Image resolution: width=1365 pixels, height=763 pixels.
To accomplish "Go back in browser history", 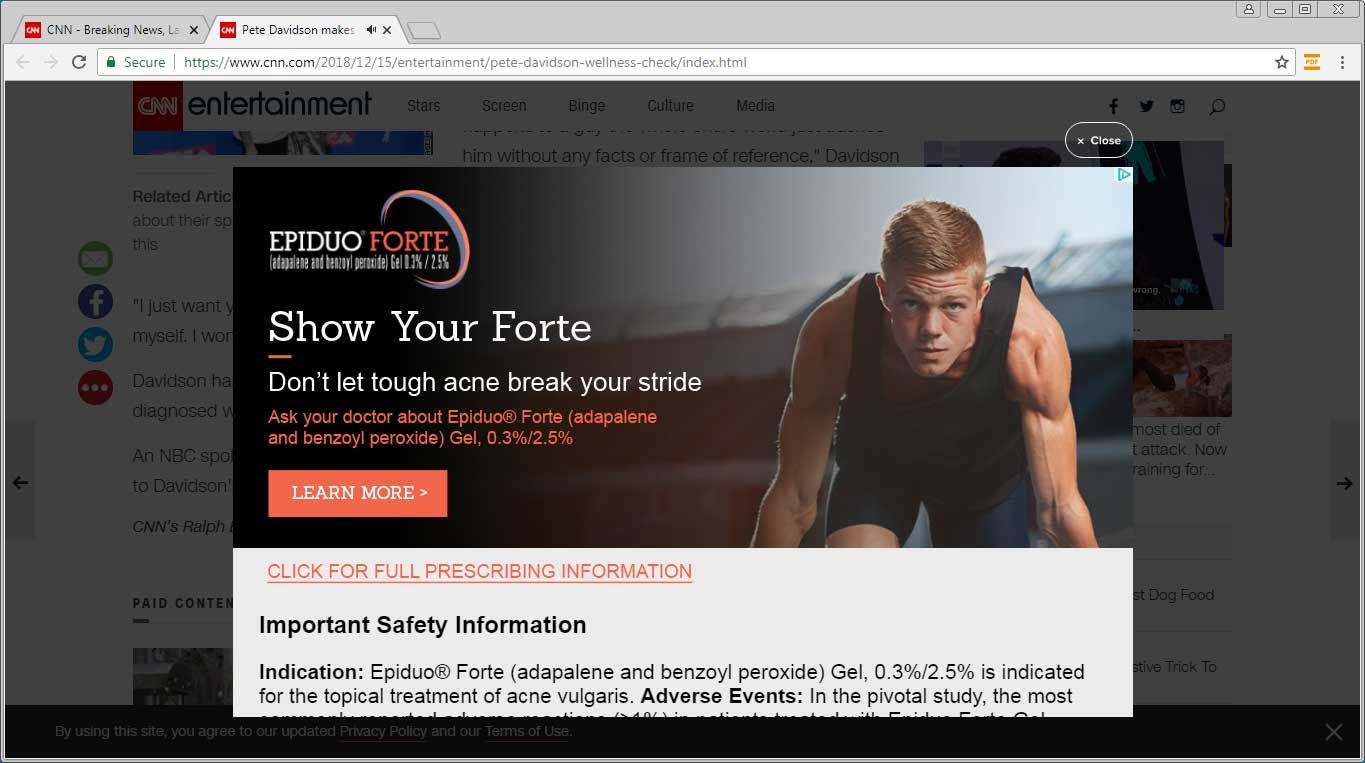I will coord(23,62).
